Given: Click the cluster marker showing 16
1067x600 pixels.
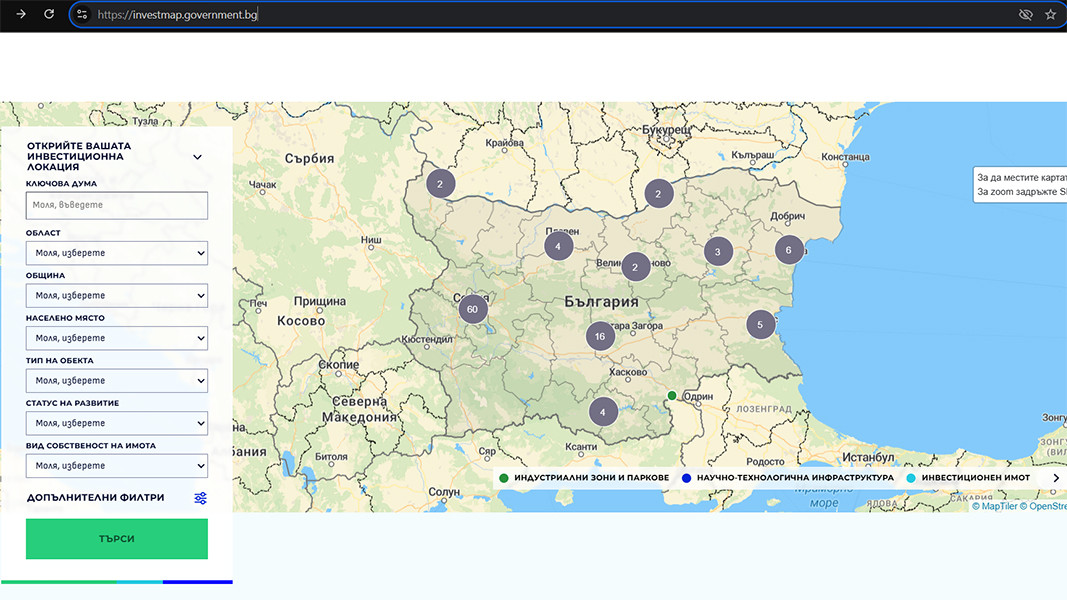Looking at the screenshot, I should coord(600,337).
